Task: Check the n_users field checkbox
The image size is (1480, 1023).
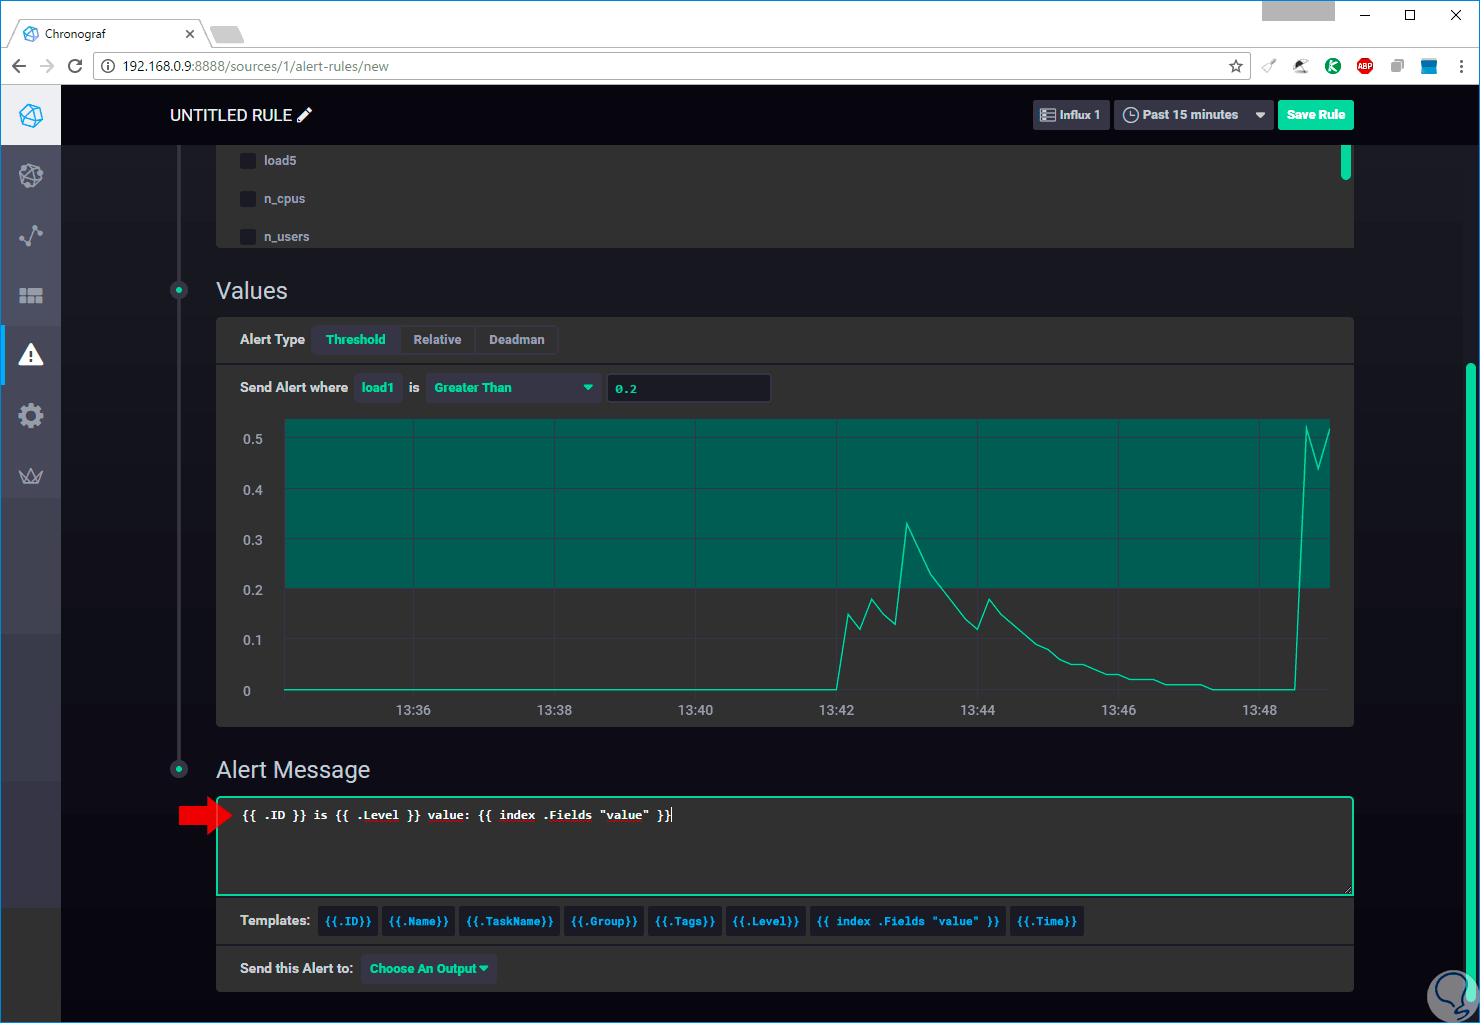Action: [x=248, y=237]
